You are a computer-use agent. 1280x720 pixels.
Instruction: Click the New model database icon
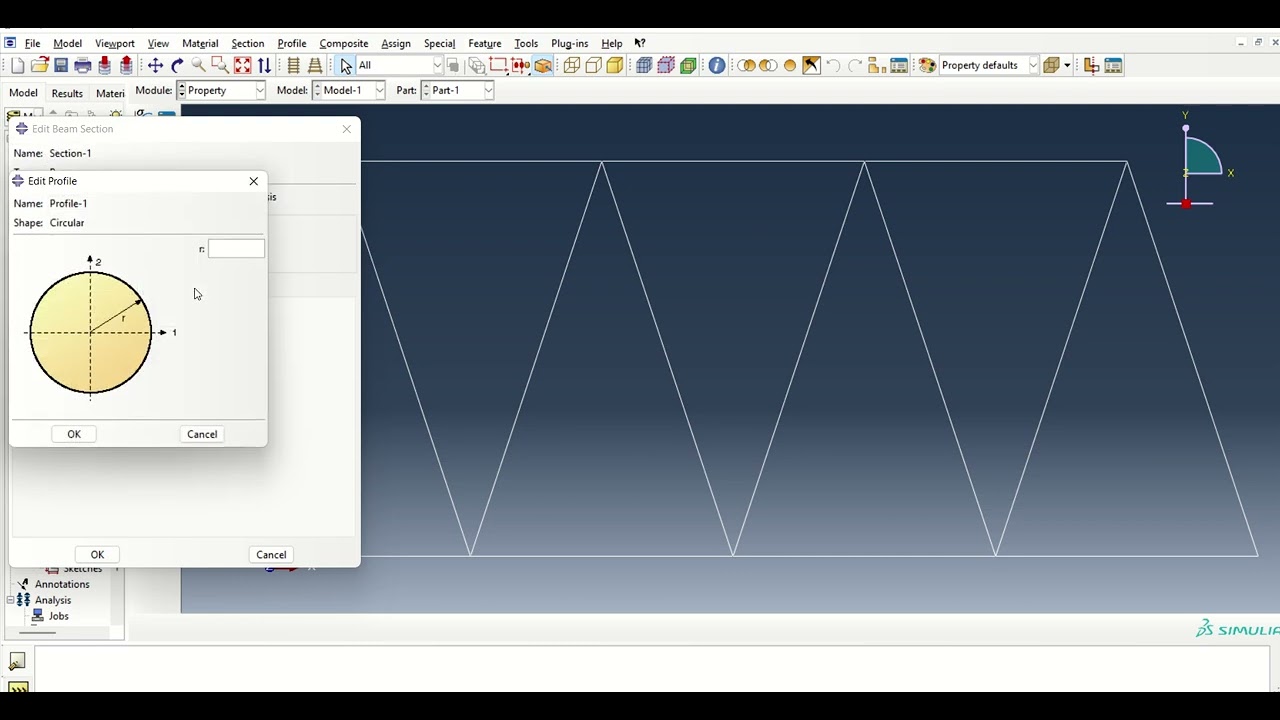[x=17, y=66]
